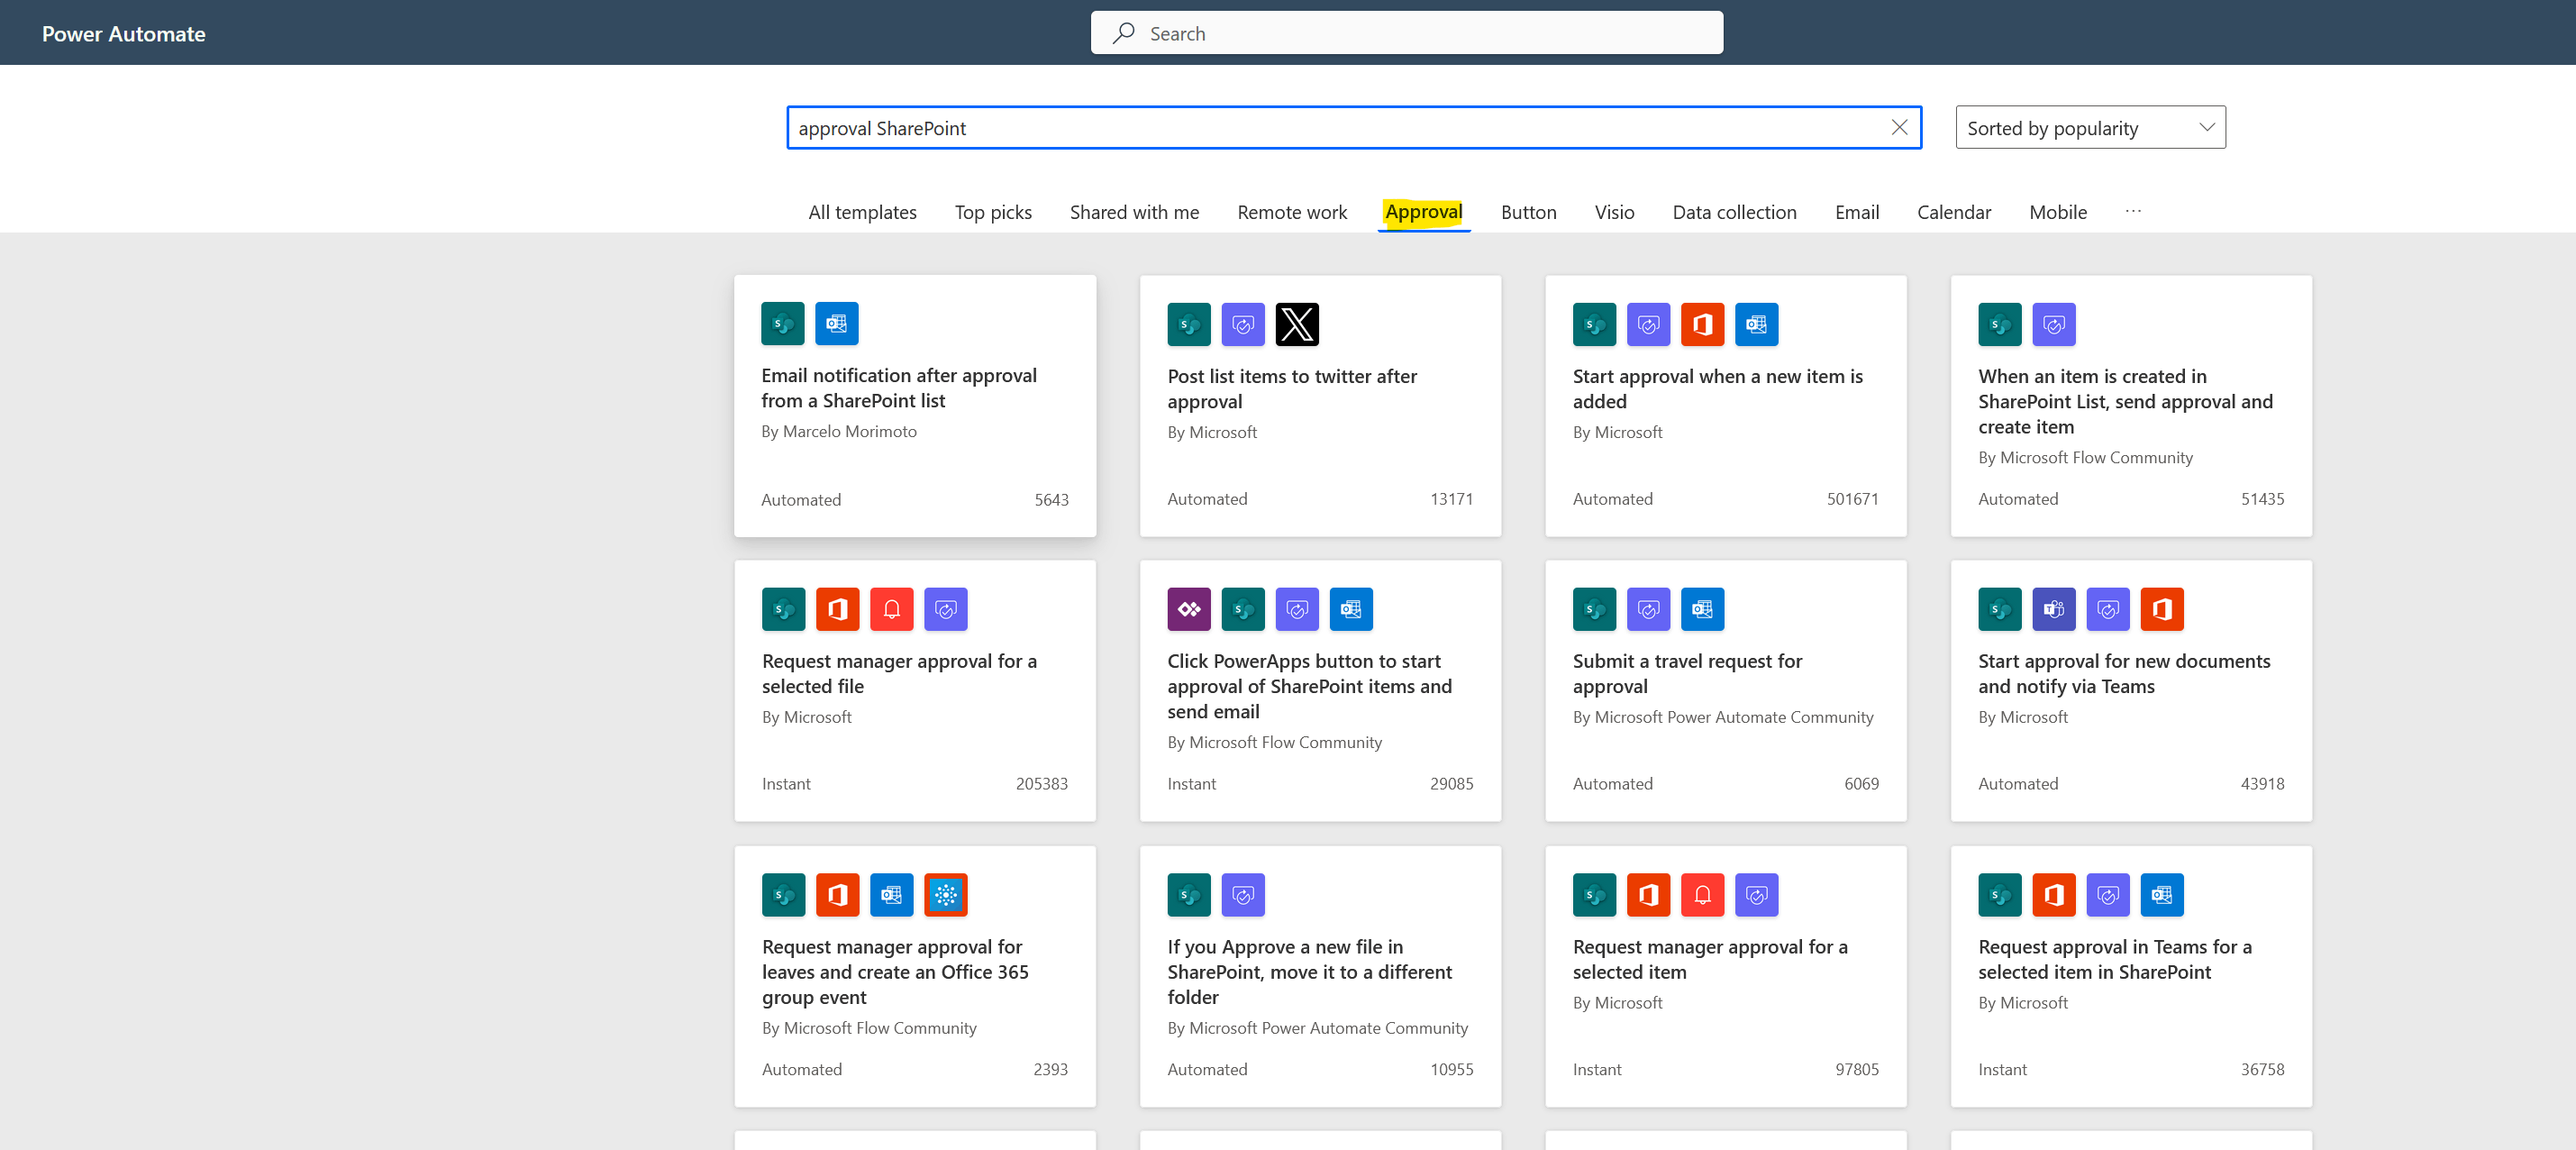Select the Email tab
2576x1150 pixels.
coord(1857,212)
